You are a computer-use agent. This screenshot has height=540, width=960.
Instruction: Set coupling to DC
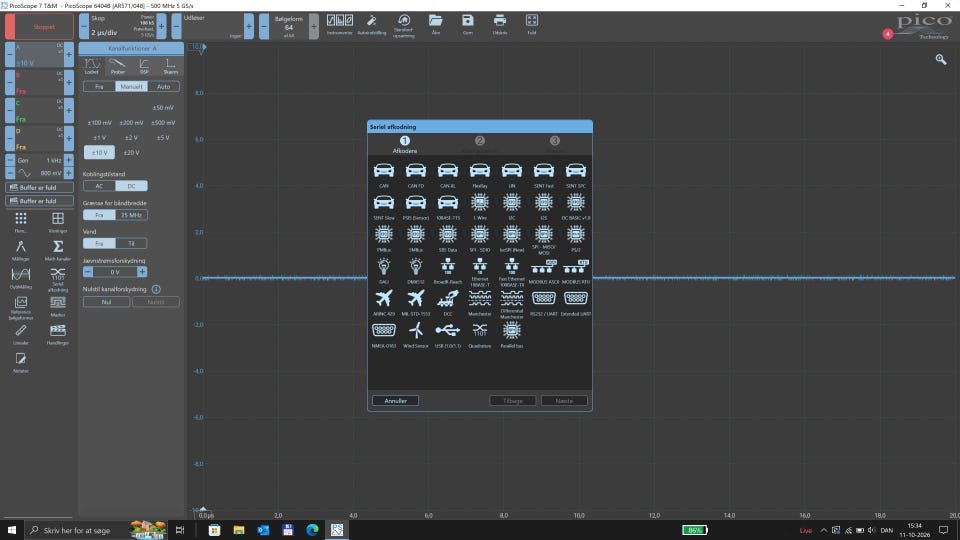coord(131,186)
